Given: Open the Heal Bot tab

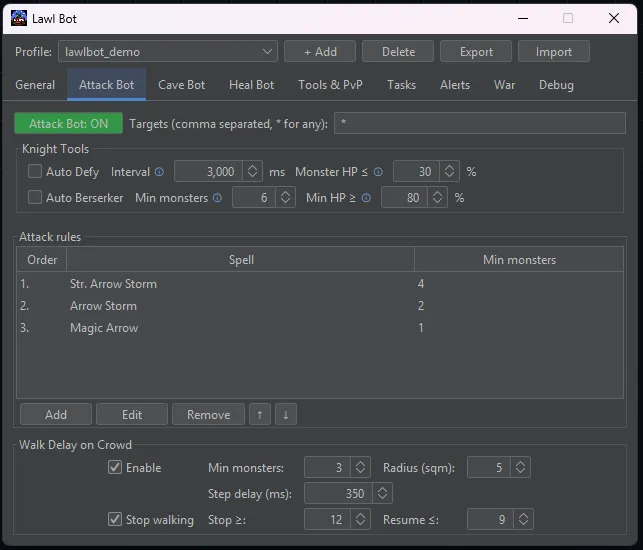Looking at the screenshot, I should pyautogui.click(x=251, y=85).
